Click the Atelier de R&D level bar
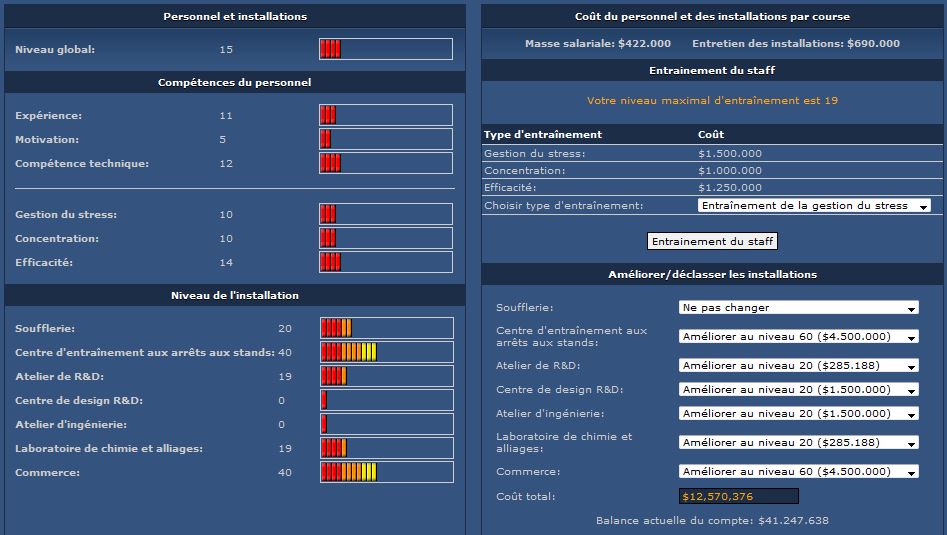947x535 pixels. [387, 376]
